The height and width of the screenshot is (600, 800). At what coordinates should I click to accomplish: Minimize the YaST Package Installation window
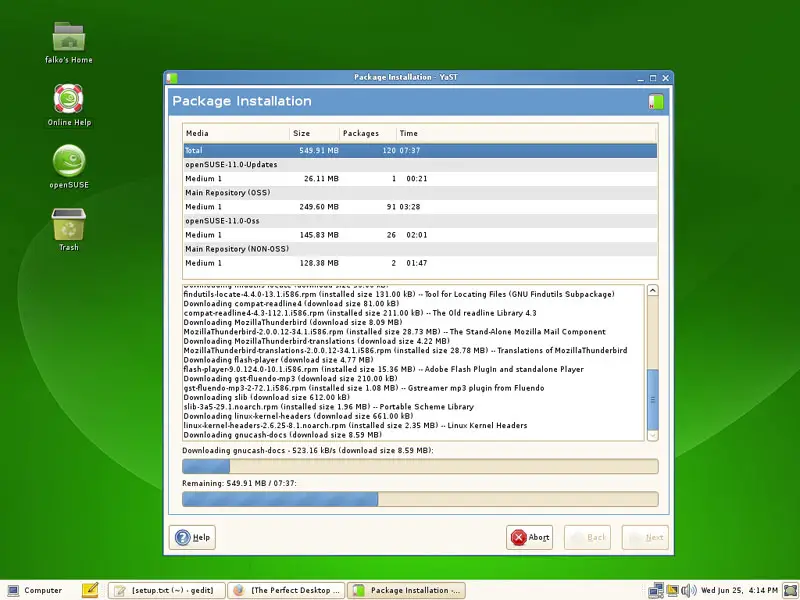tap(640, 78)
